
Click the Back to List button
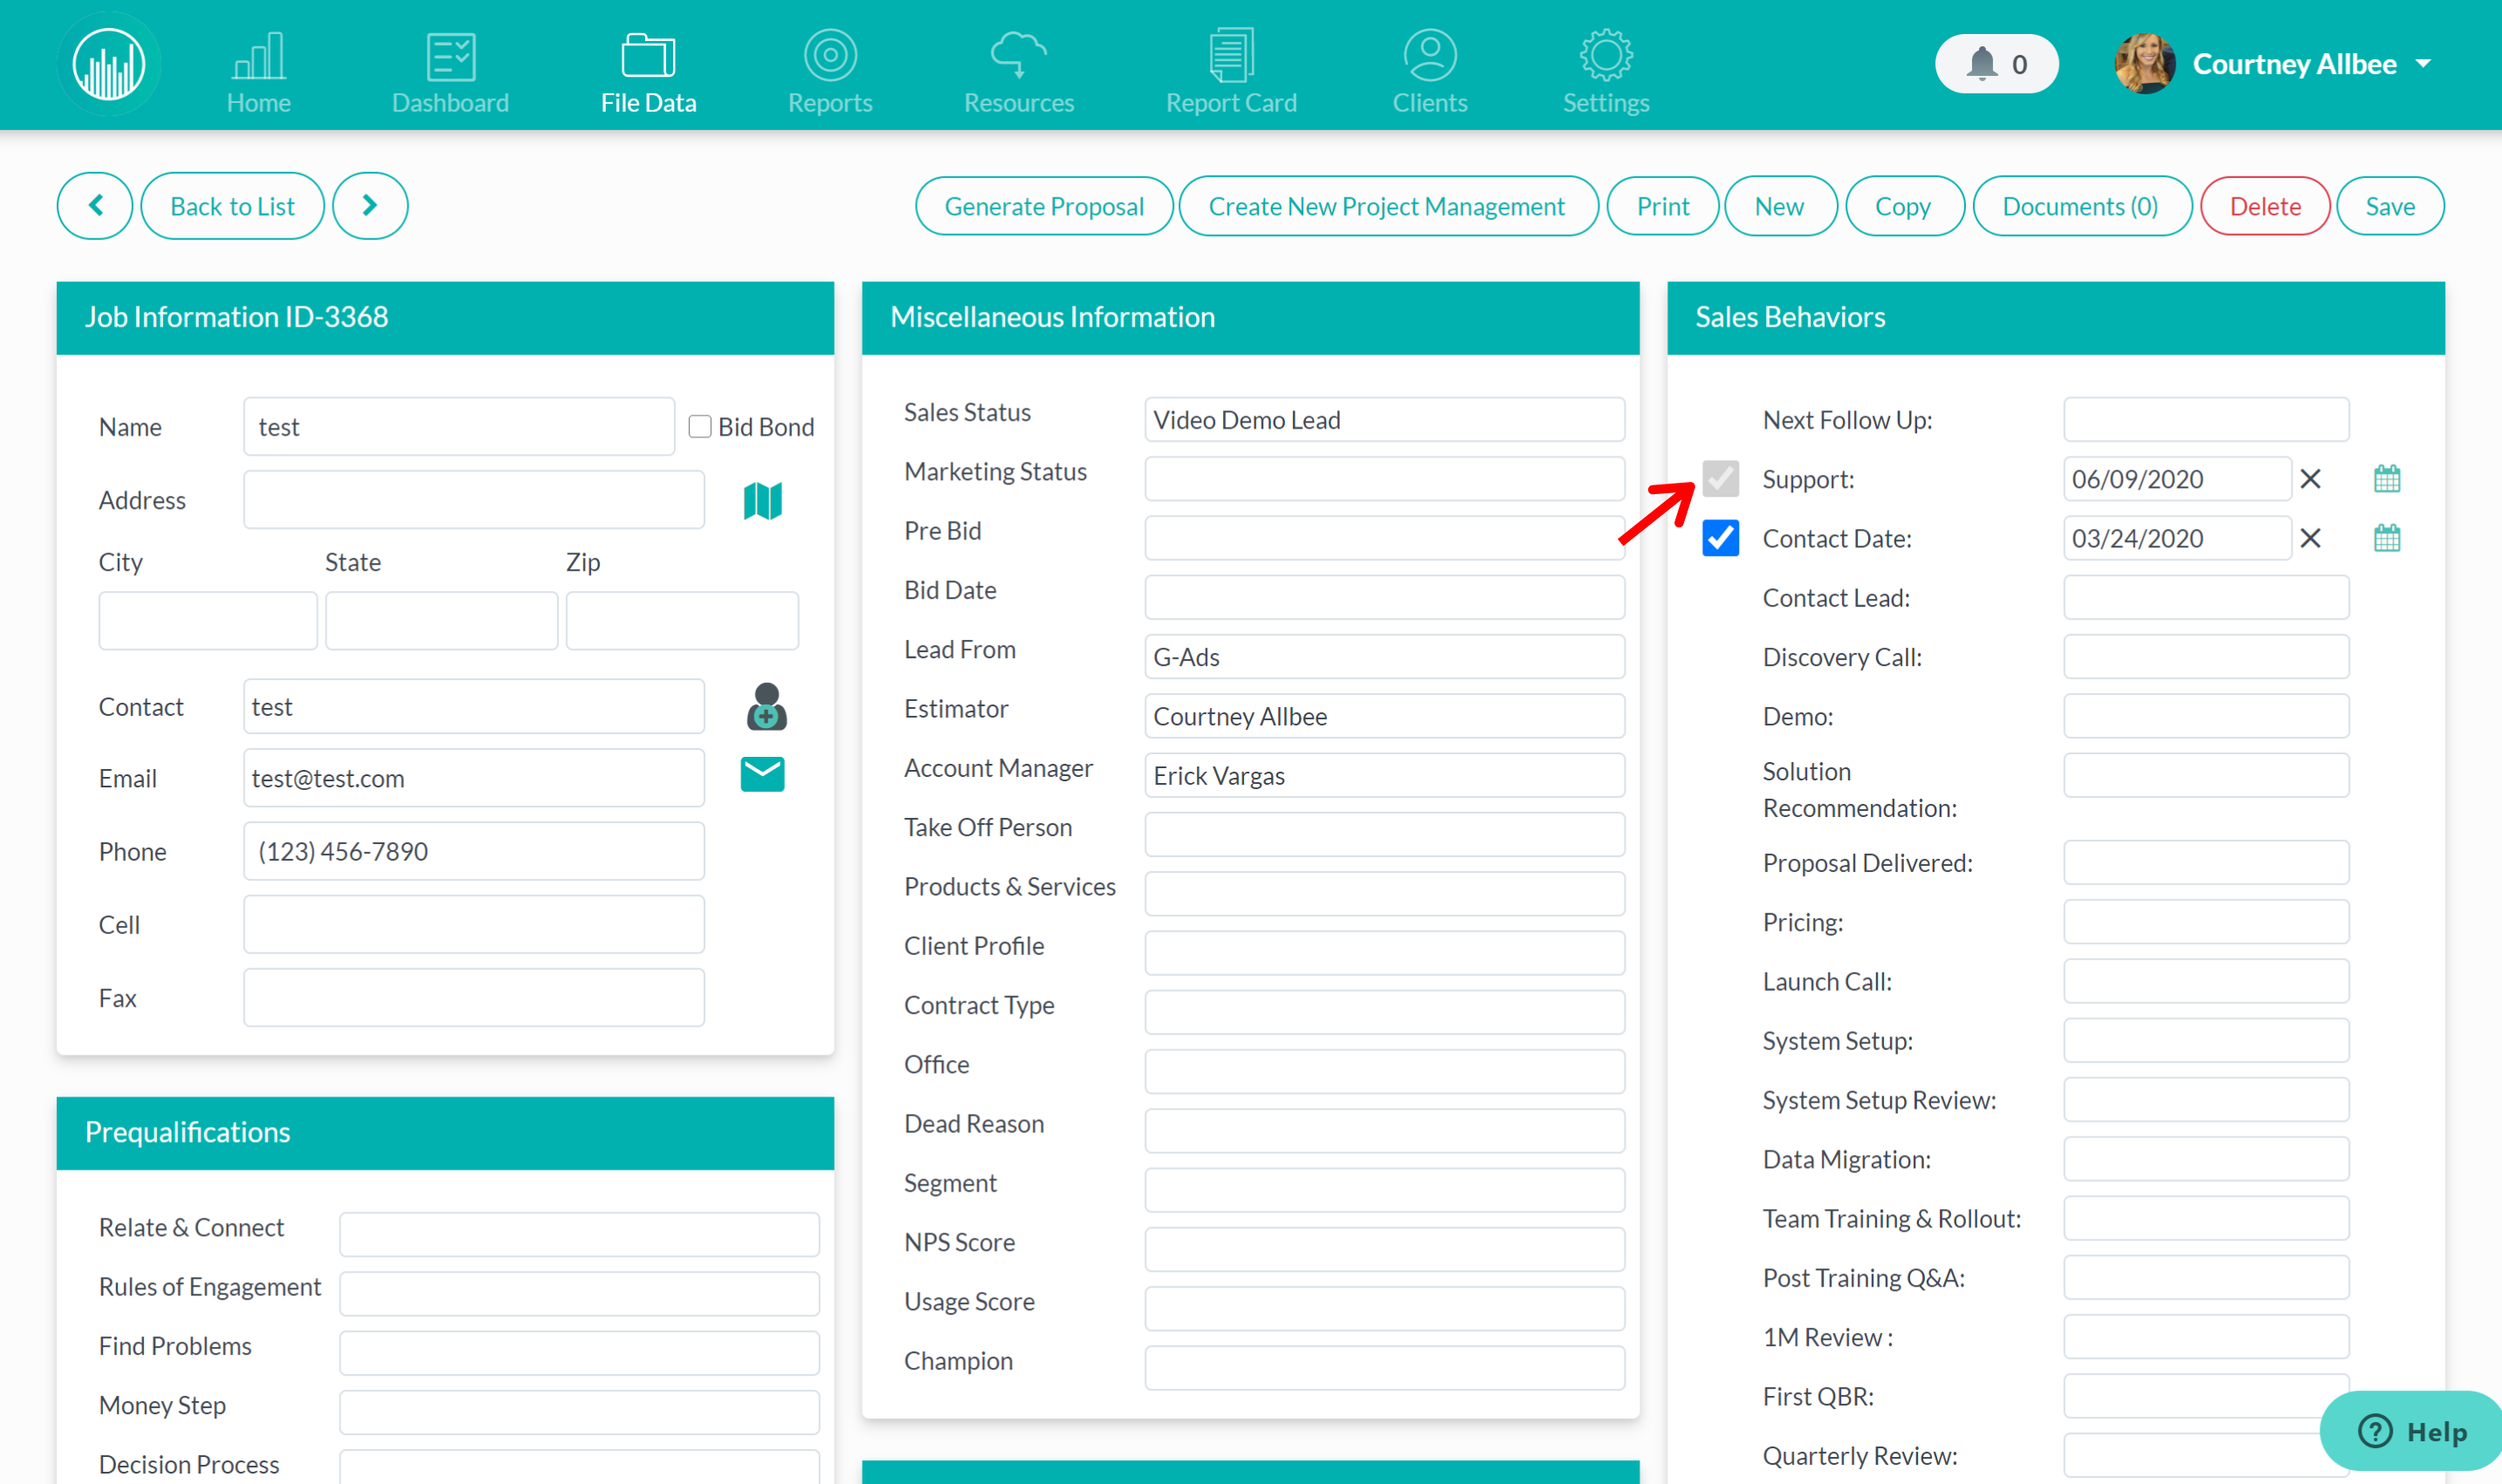(x=232, y=206)
